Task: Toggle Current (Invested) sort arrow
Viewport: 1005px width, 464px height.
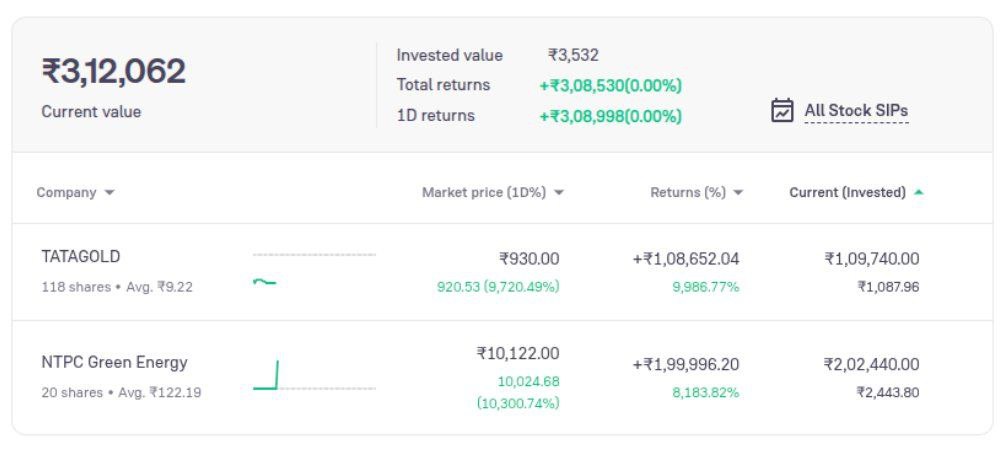Action: point(919,192)
